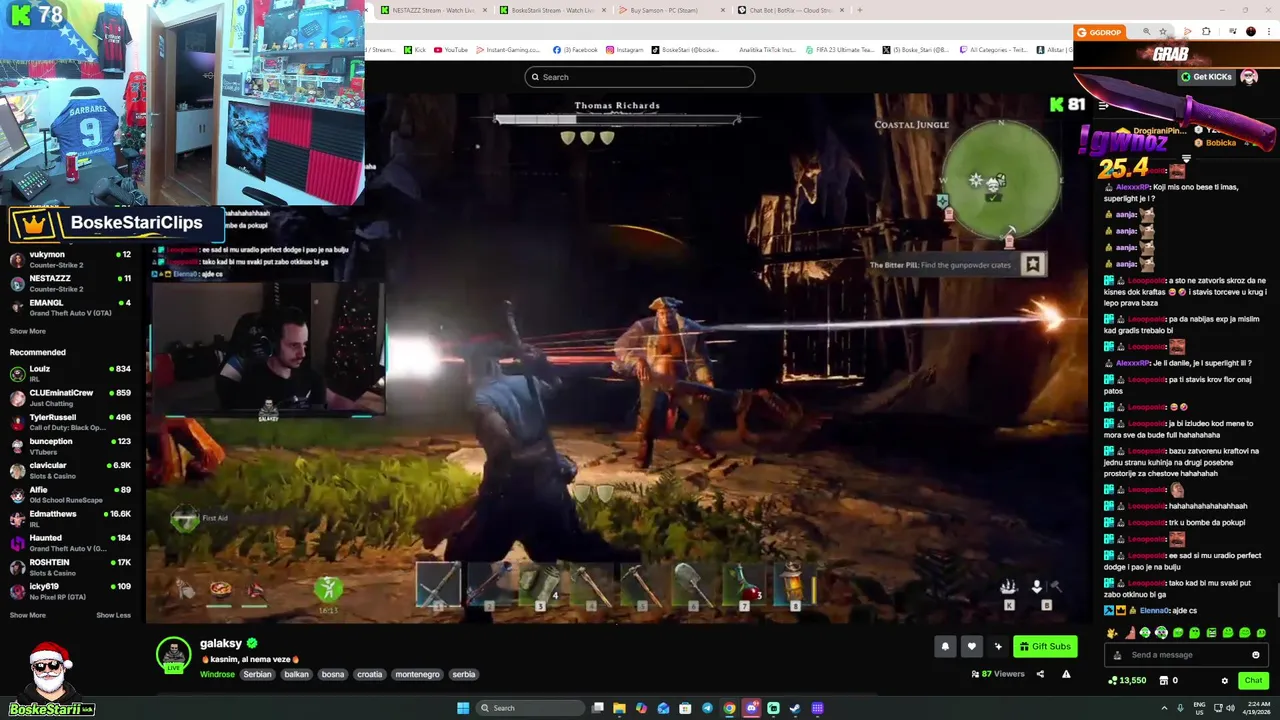Show hidden system tray icons
Image resolution: width=1280 pixels, height=720 pixels.
click(1163, 708)
